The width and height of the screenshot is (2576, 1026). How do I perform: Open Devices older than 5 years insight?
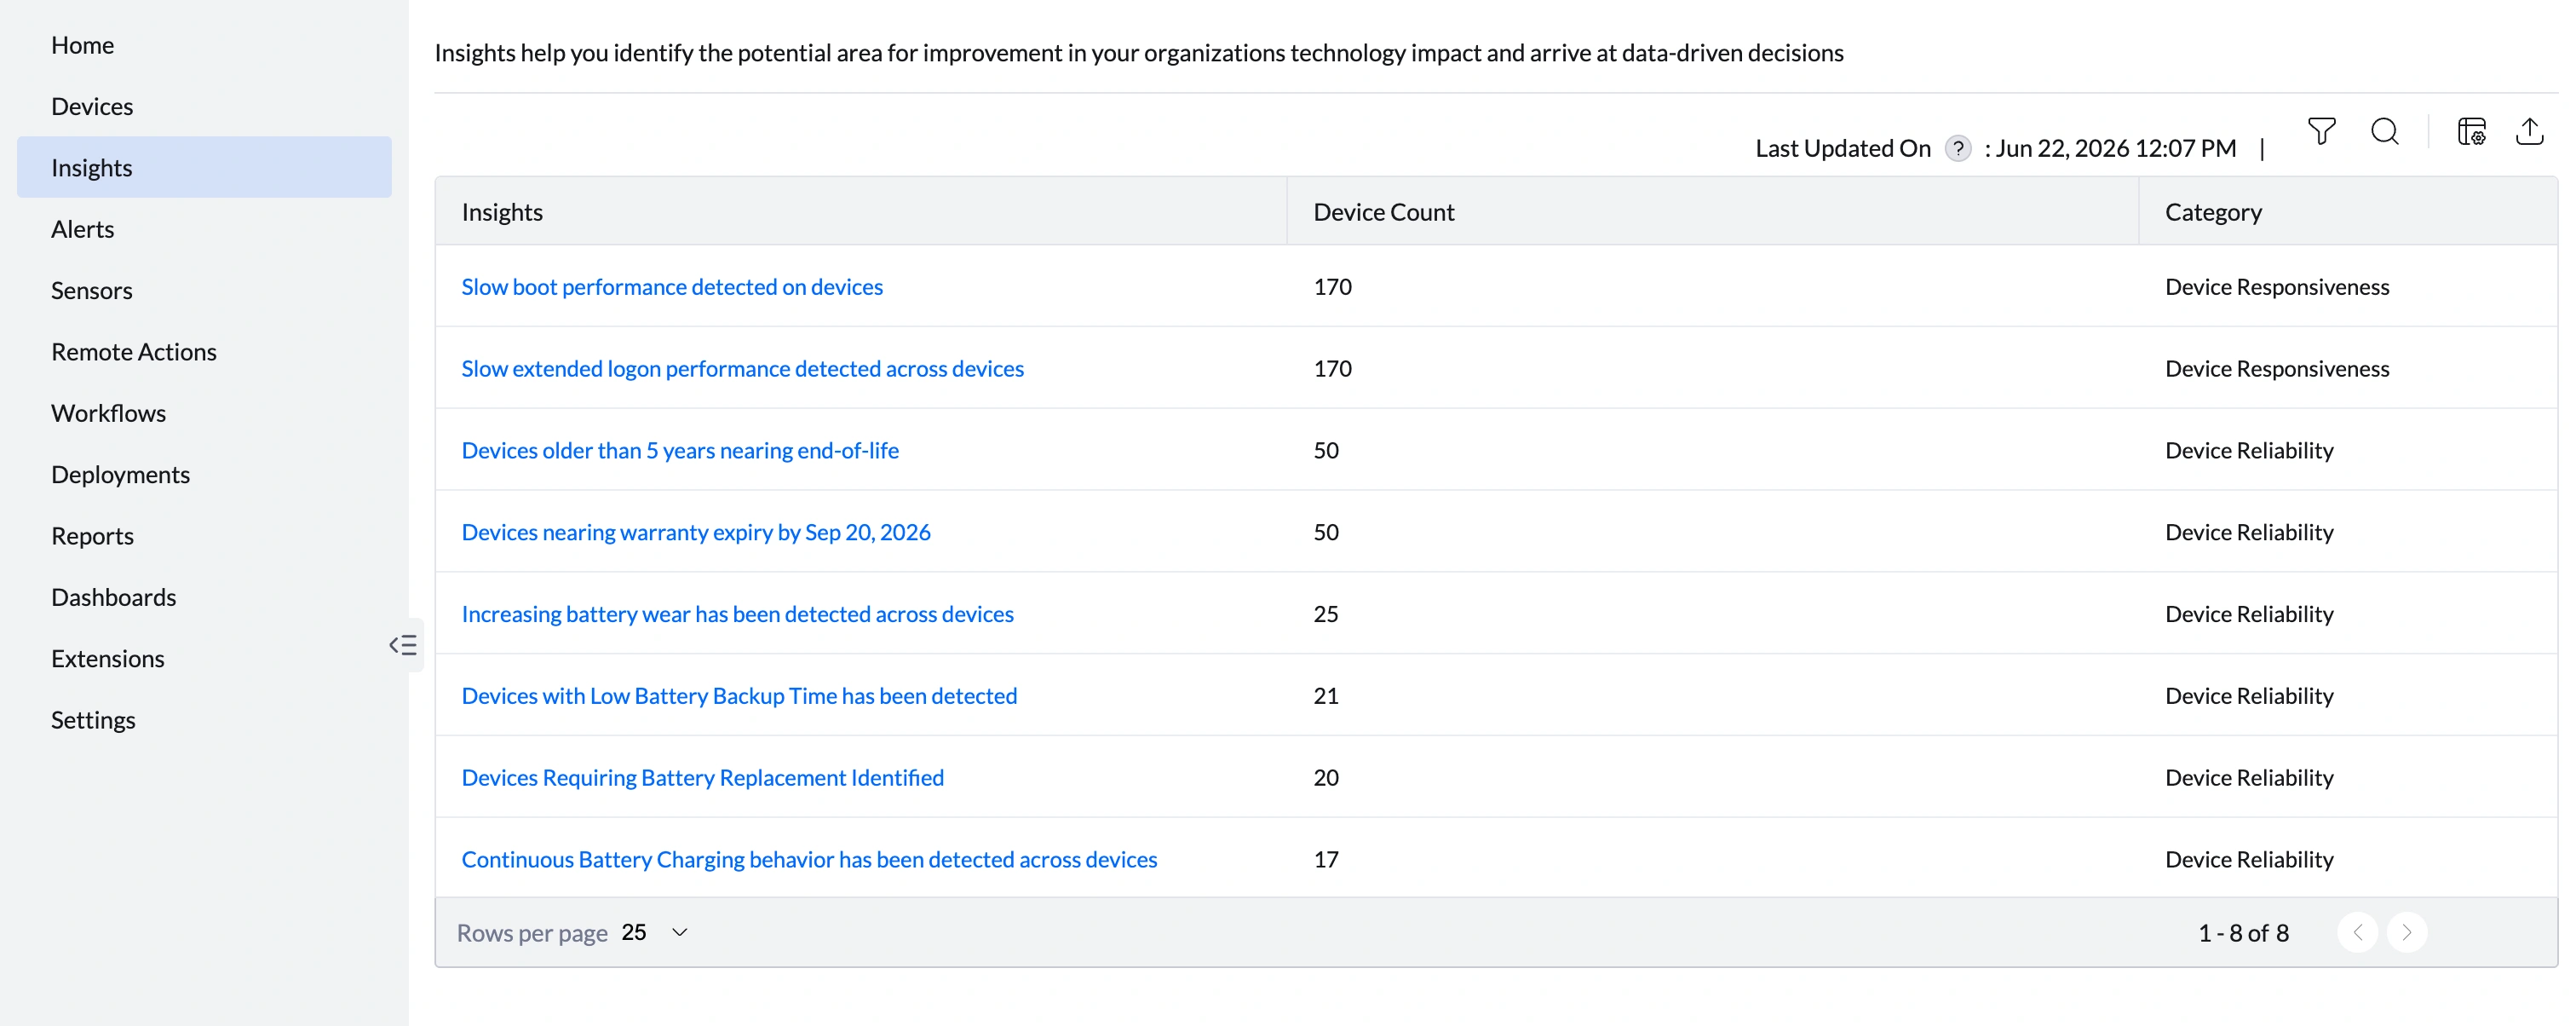coord(680,451)
